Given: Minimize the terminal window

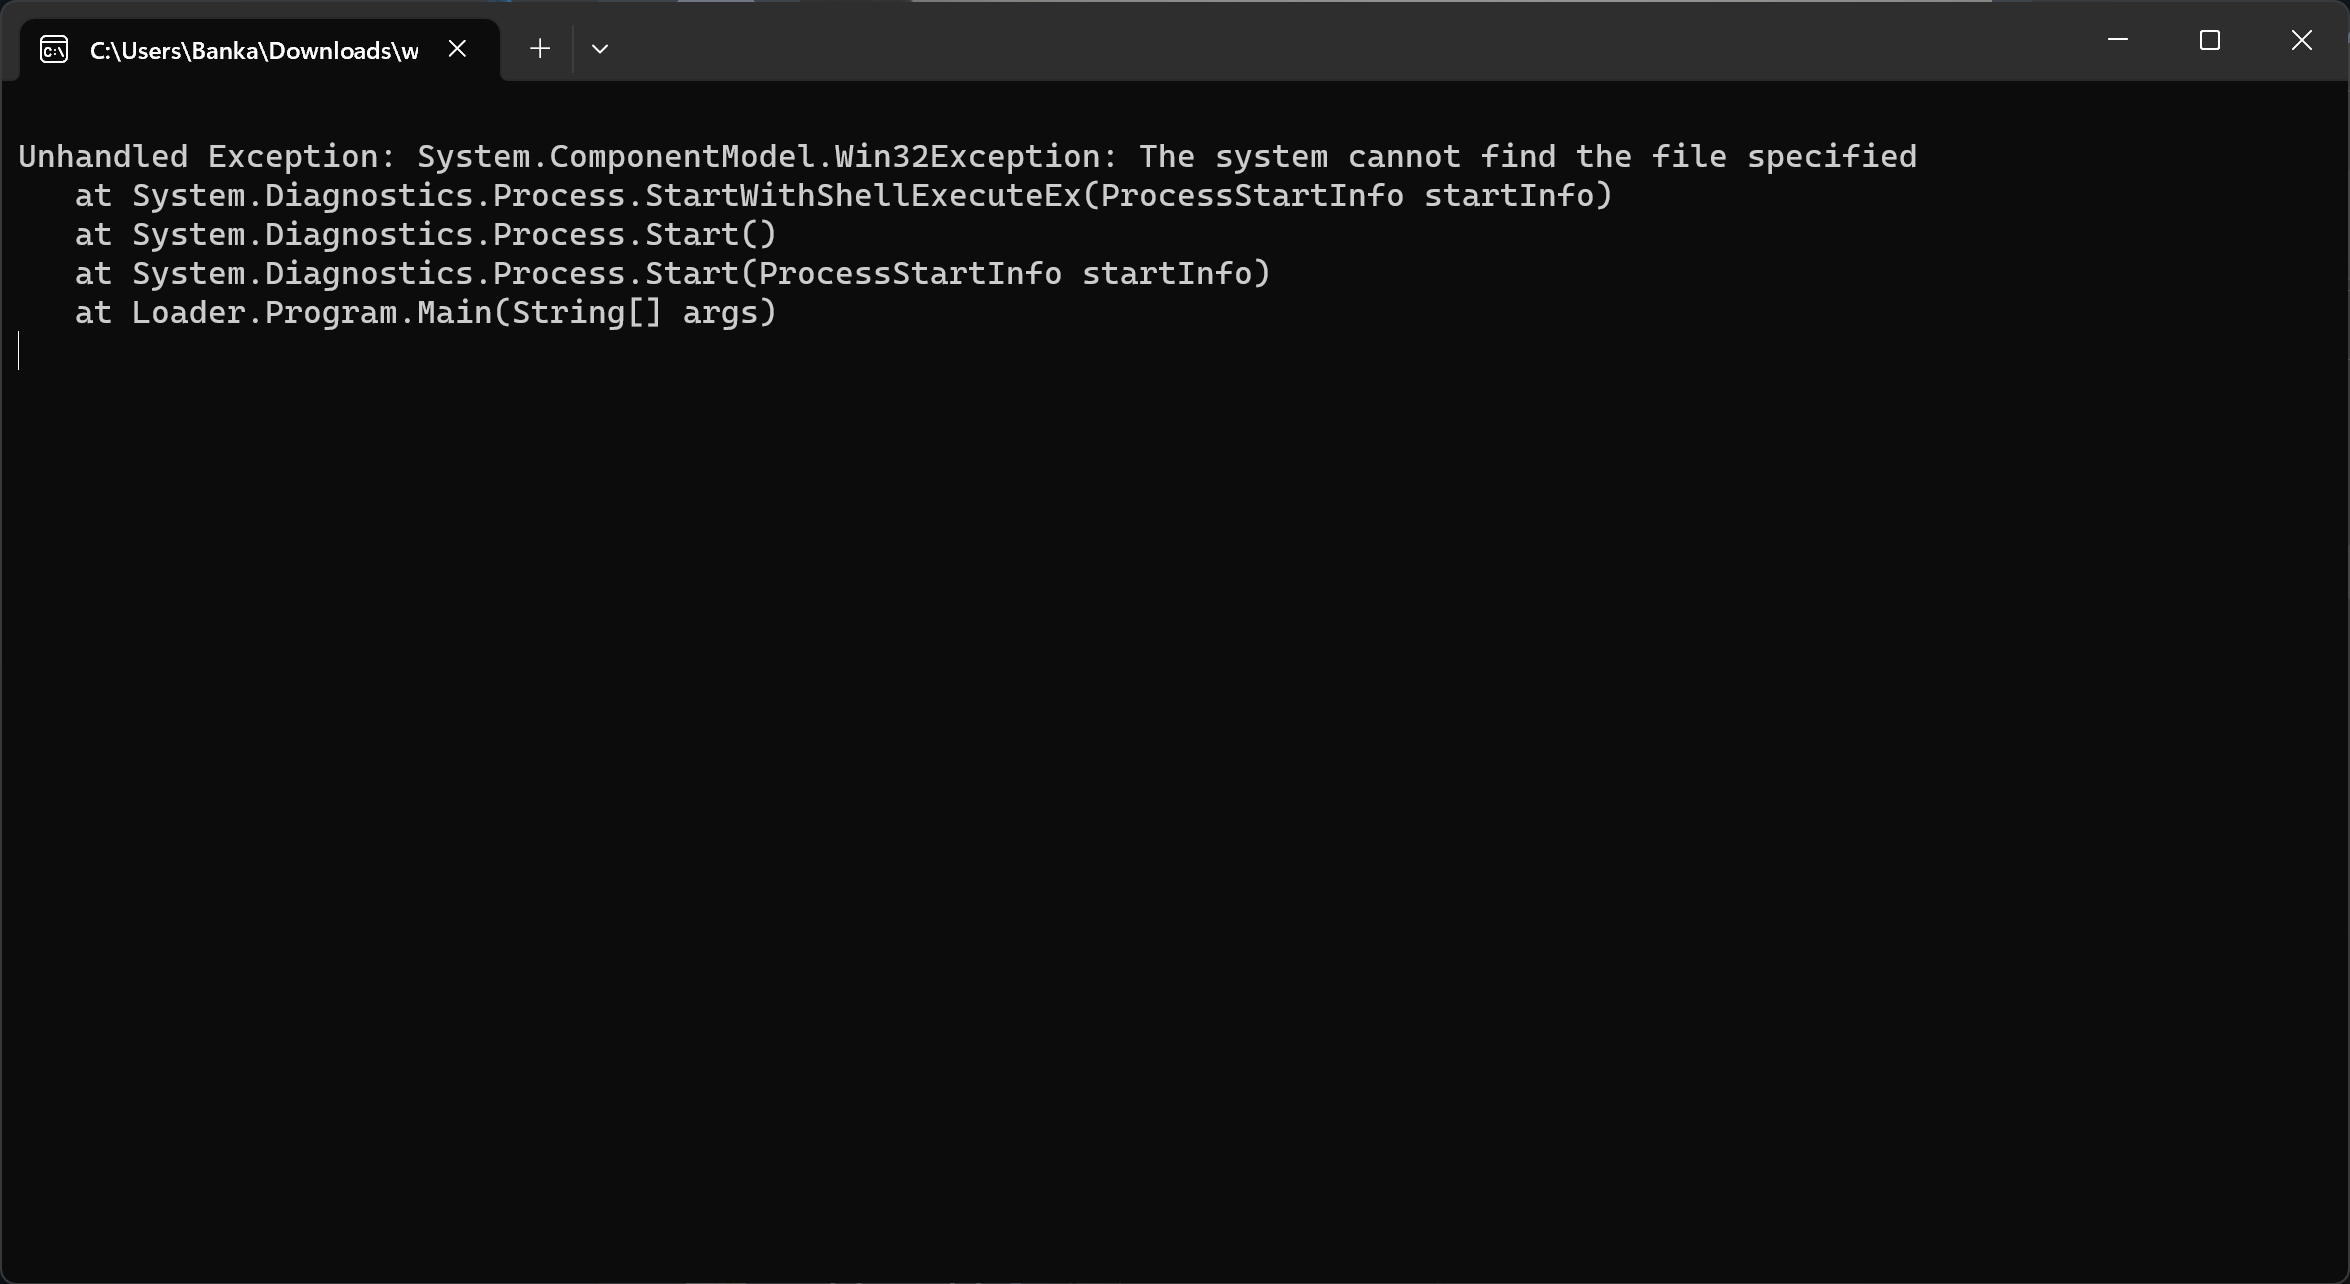Looking at the screenshot, I should pyautogui.click(x=2117, y=40).
